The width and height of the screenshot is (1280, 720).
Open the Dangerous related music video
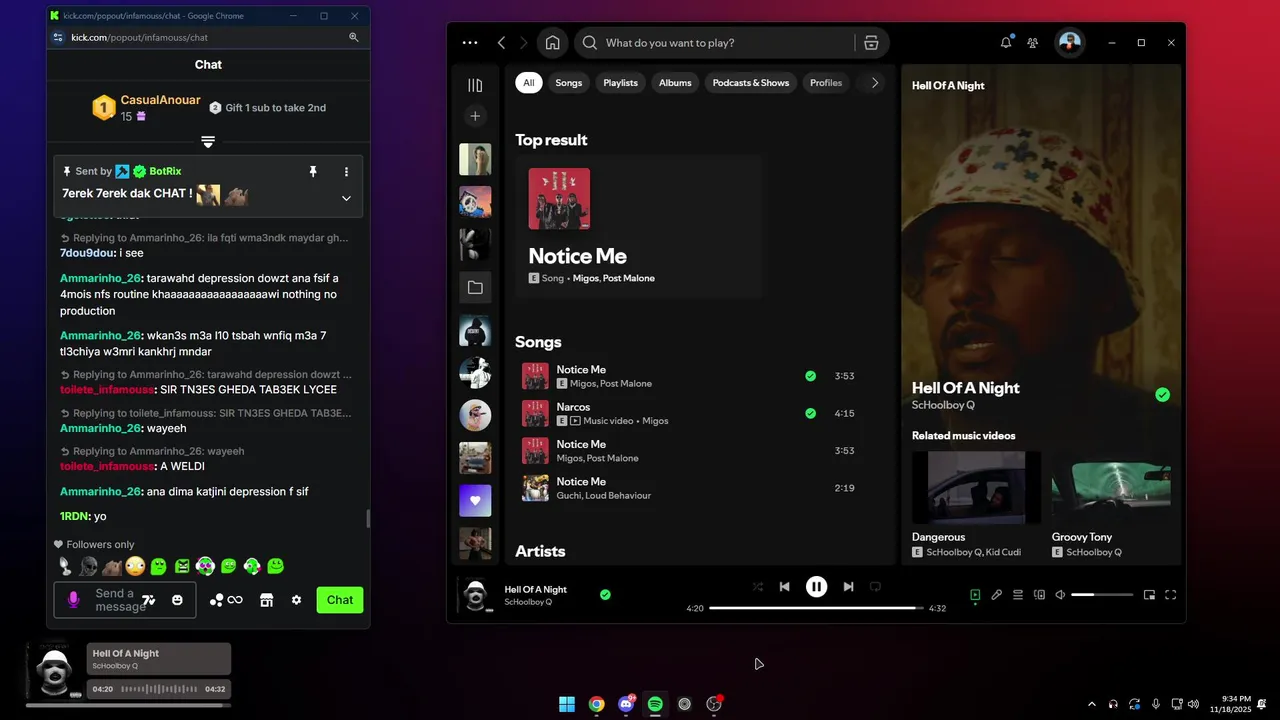click(x=976, y=504)
